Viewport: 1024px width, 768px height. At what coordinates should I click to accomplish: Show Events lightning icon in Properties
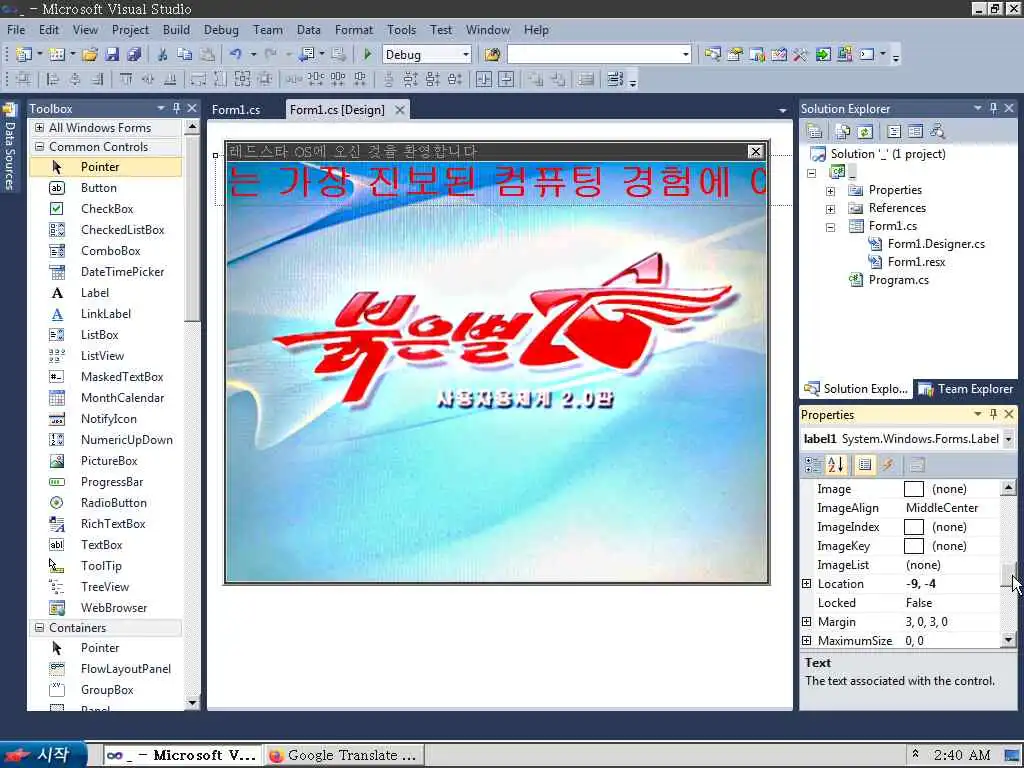(x=888, y=465)
